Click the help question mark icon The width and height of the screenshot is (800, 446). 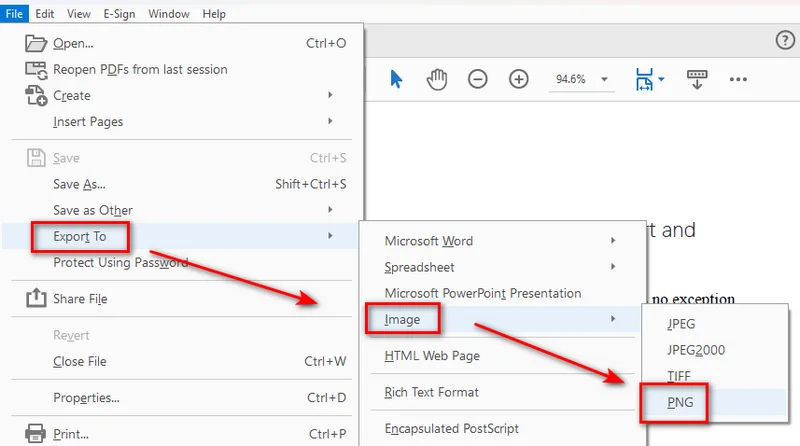tap(785, 40)
